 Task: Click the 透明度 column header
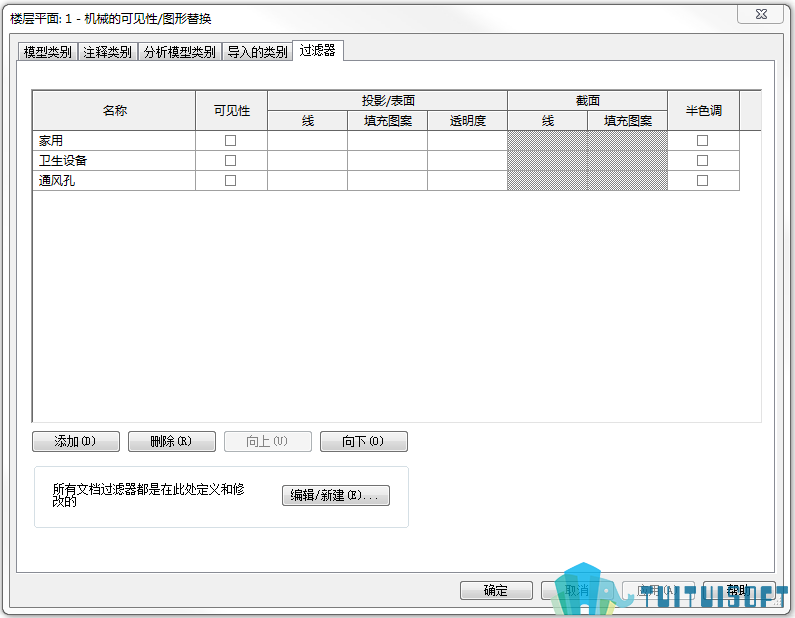pyautogui.click(x=467, y=121)
